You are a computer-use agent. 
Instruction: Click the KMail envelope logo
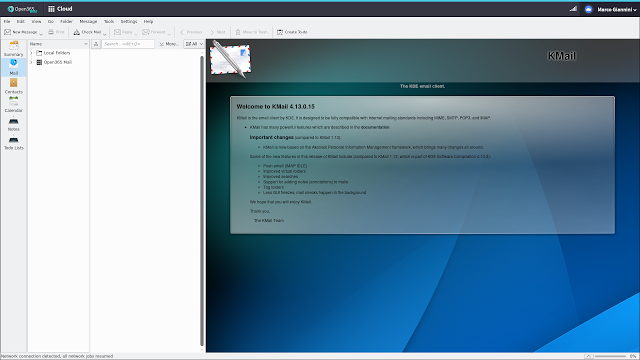click(231, 60)
